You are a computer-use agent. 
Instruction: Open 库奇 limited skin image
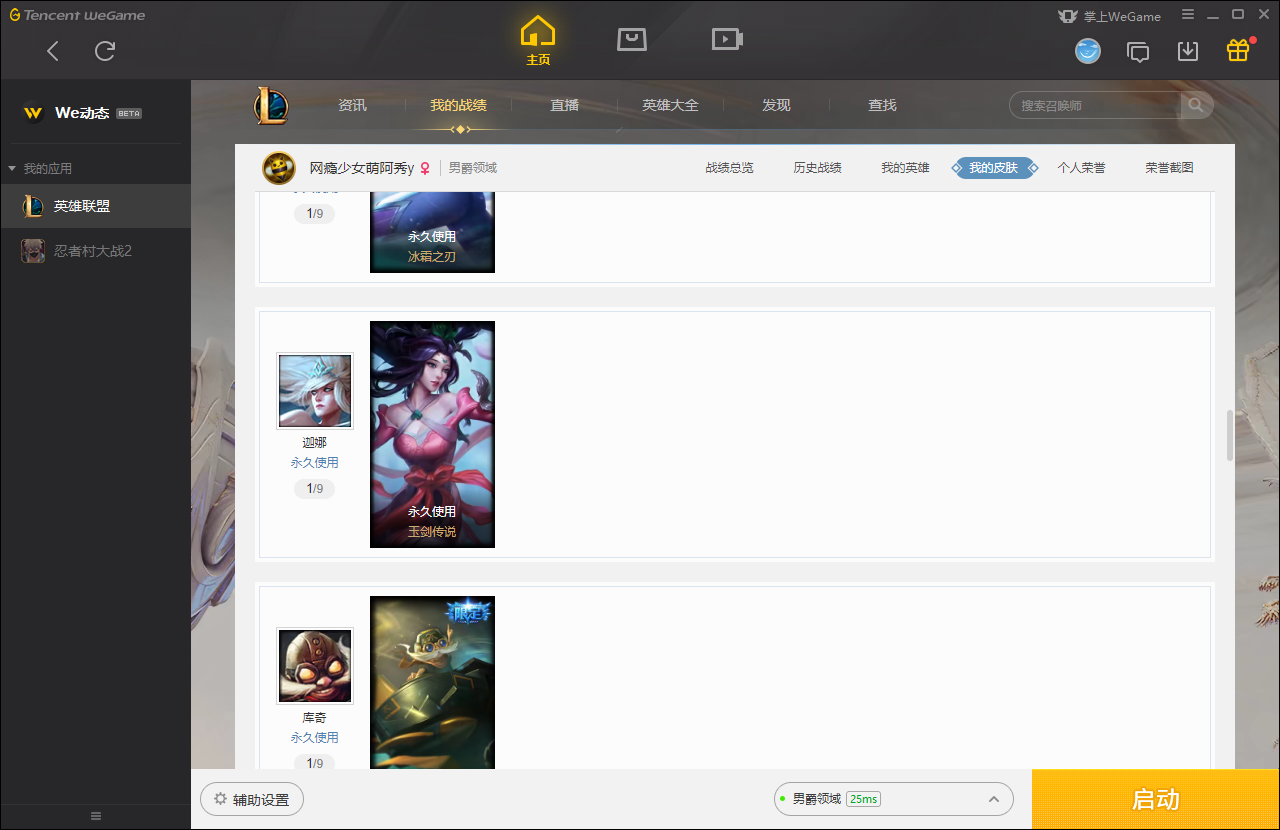432,682
